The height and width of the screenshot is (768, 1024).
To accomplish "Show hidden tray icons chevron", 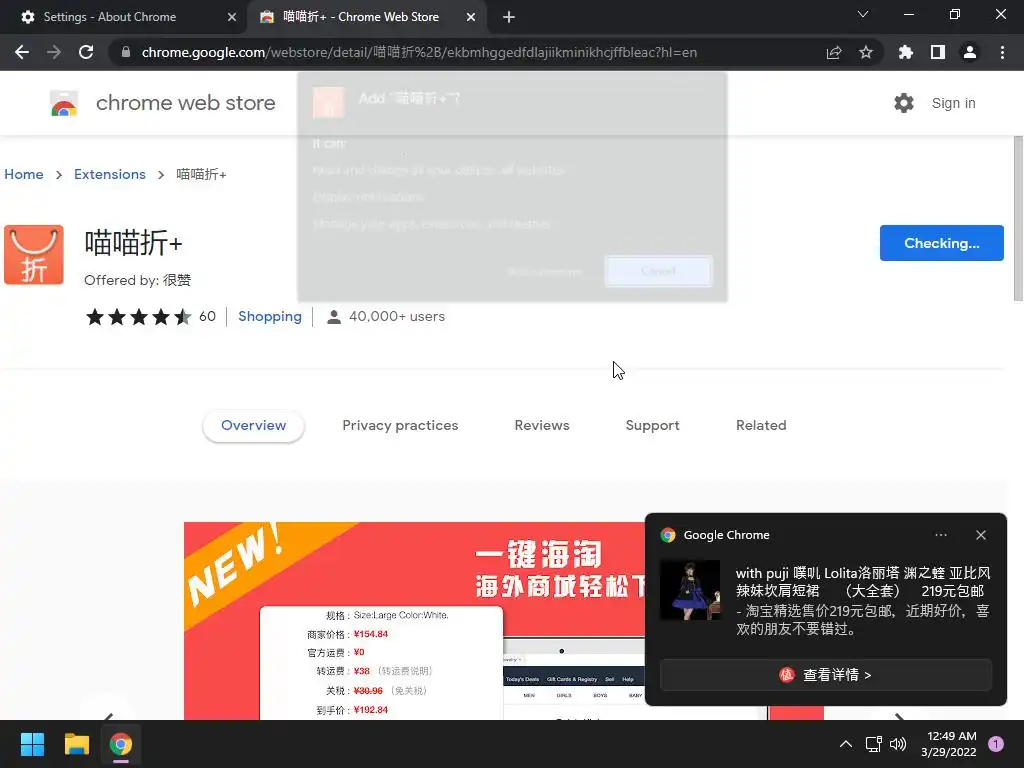I will click(x=846, y=744).
